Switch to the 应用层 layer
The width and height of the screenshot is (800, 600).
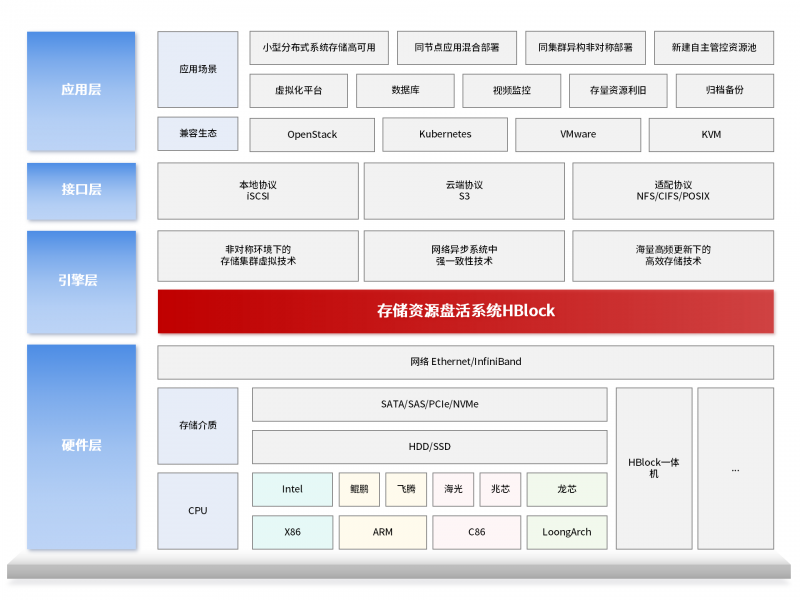[x=81, y=91]
